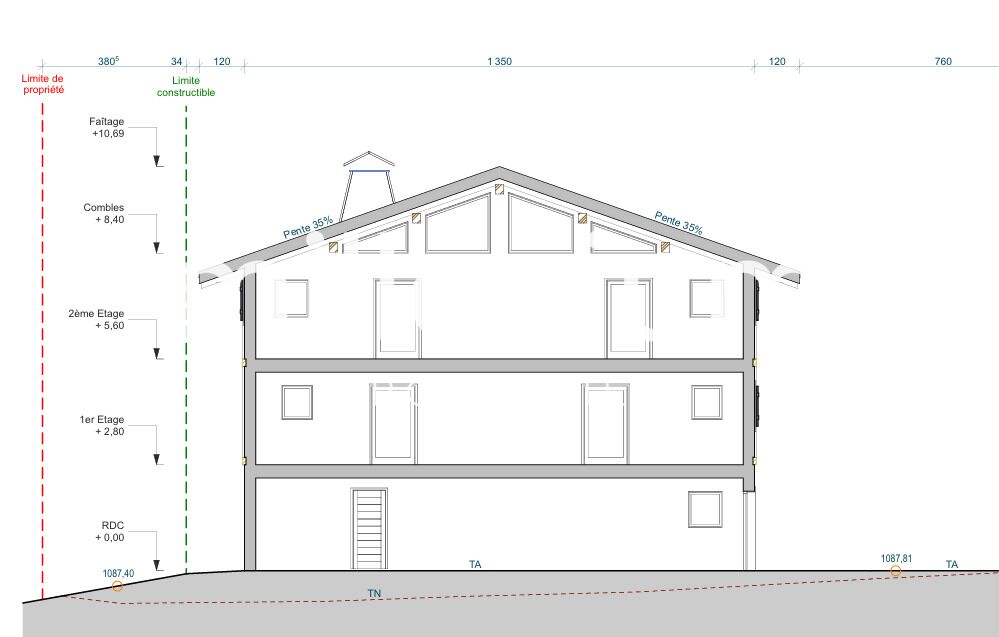This screenshot has height=637, width=999.
Task: Click the Faîtage level arrow marker
Action: pos(157,160)
